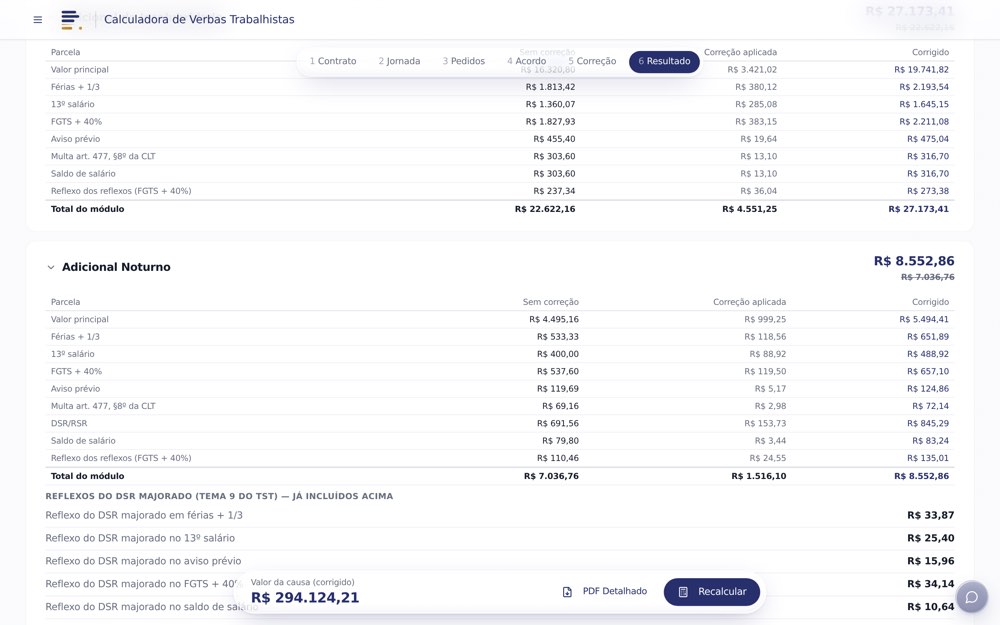This screenshot has width=1000, height=625.
Task: Open the hamburger menu
Action: 38,20
